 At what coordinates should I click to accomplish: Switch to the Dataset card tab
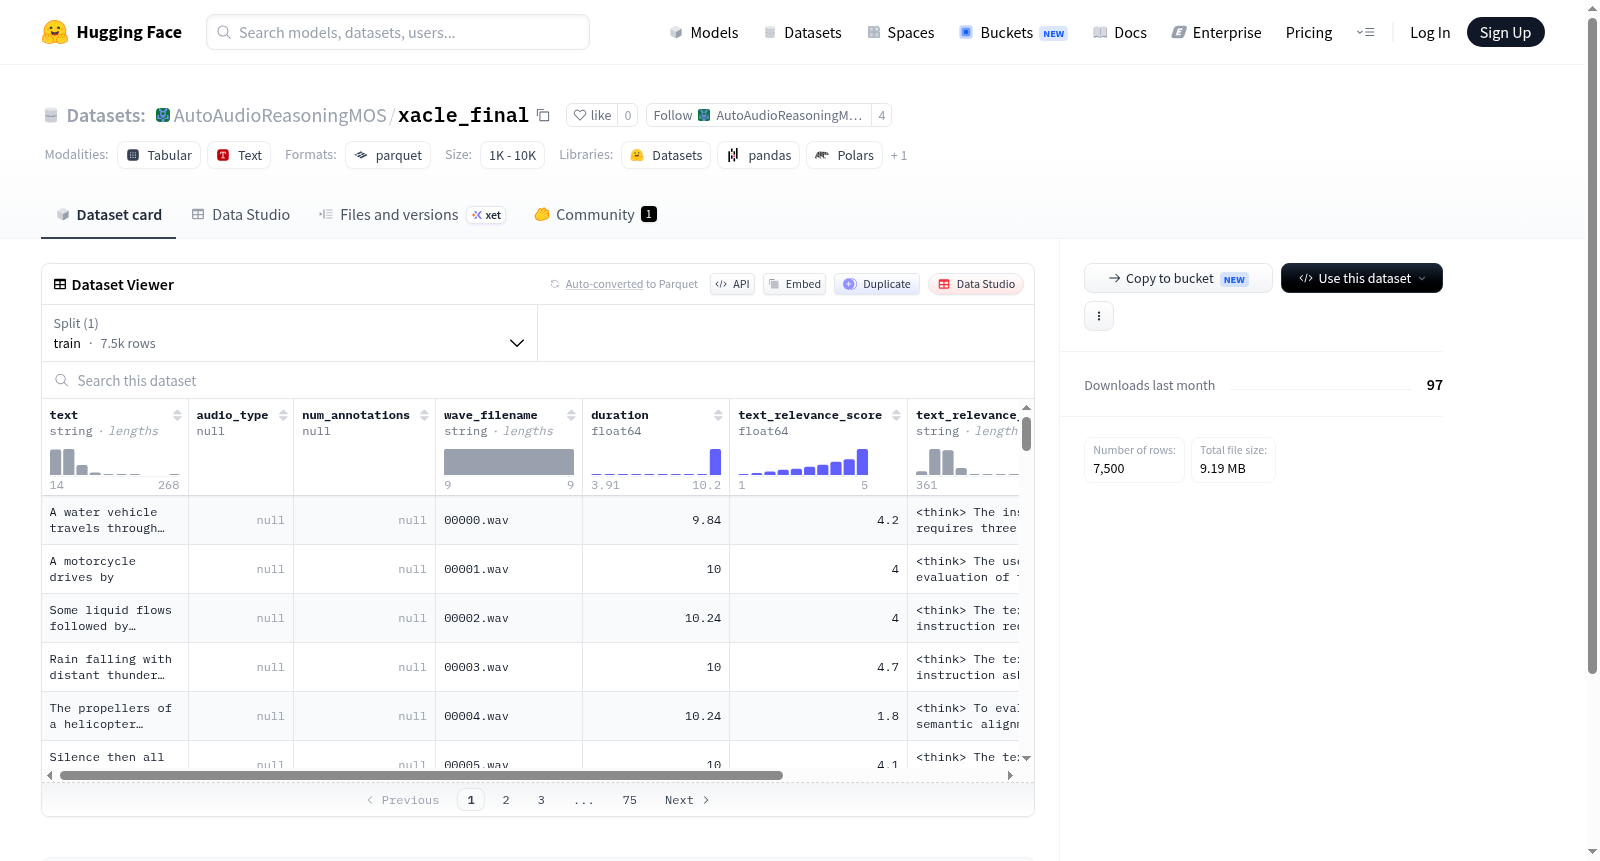[108, 214]
